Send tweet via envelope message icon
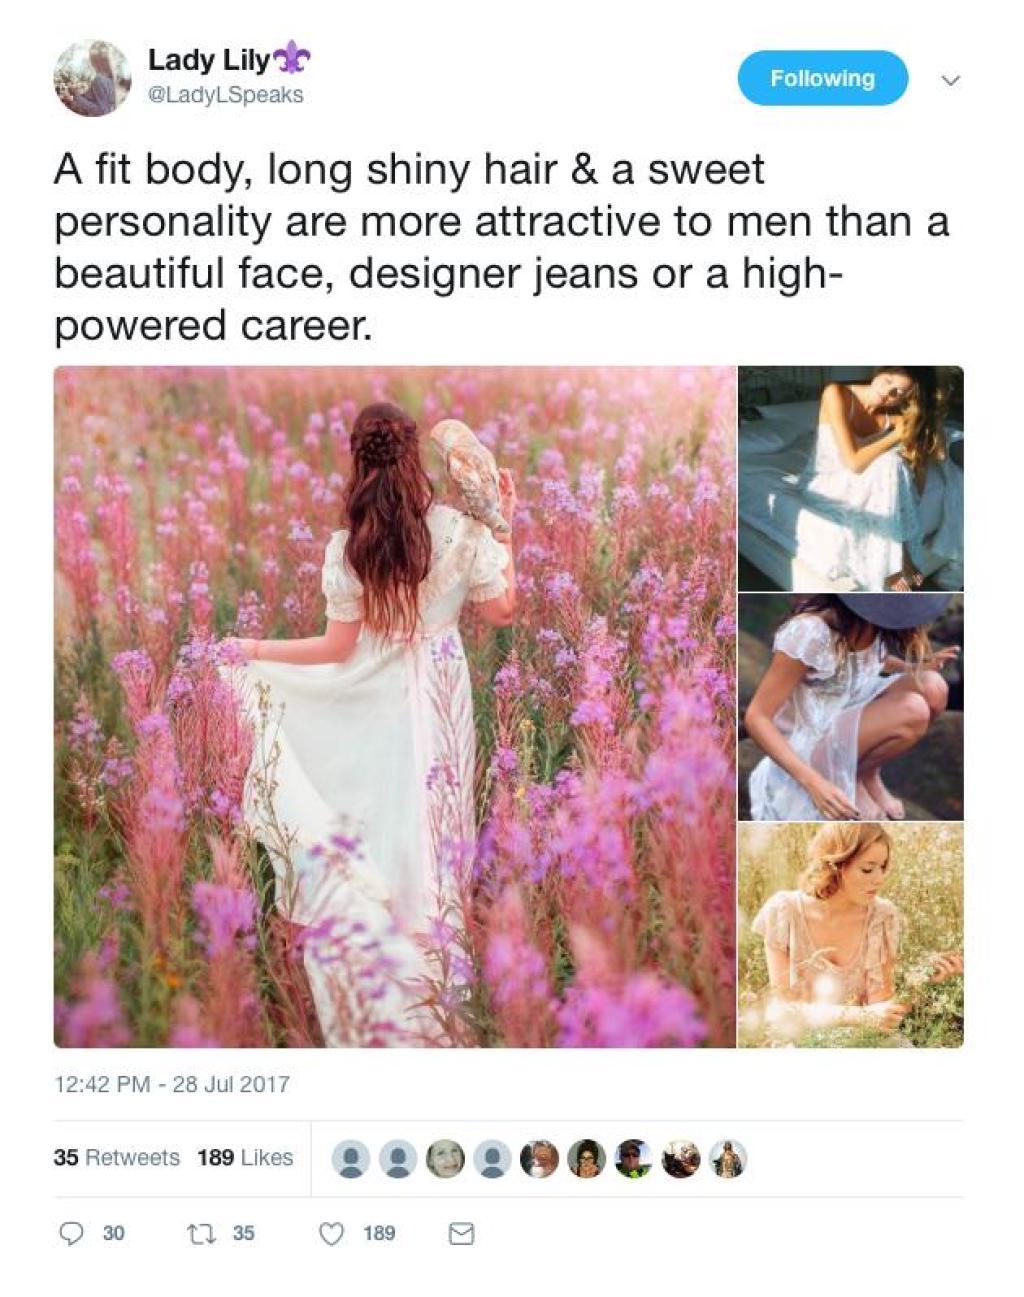 pos(460,1234)
